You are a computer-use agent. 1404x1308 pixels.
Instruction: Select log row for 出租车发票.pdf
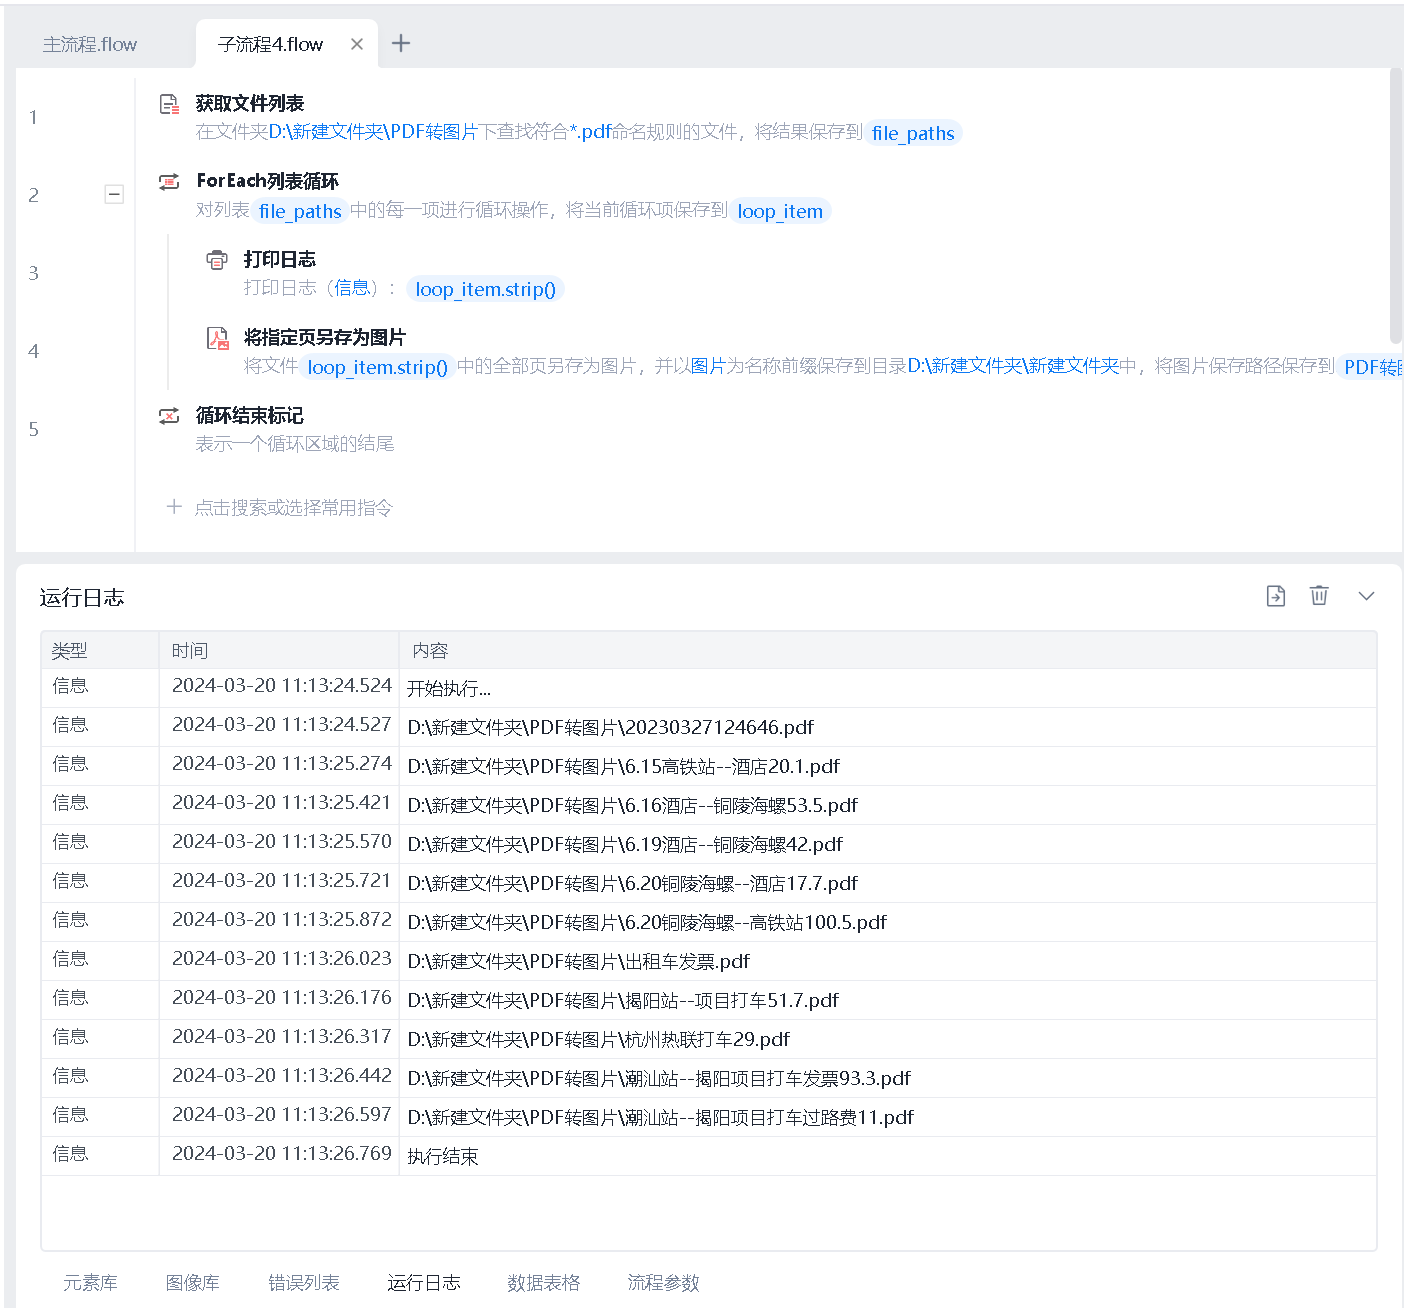[x=578, y=961]
